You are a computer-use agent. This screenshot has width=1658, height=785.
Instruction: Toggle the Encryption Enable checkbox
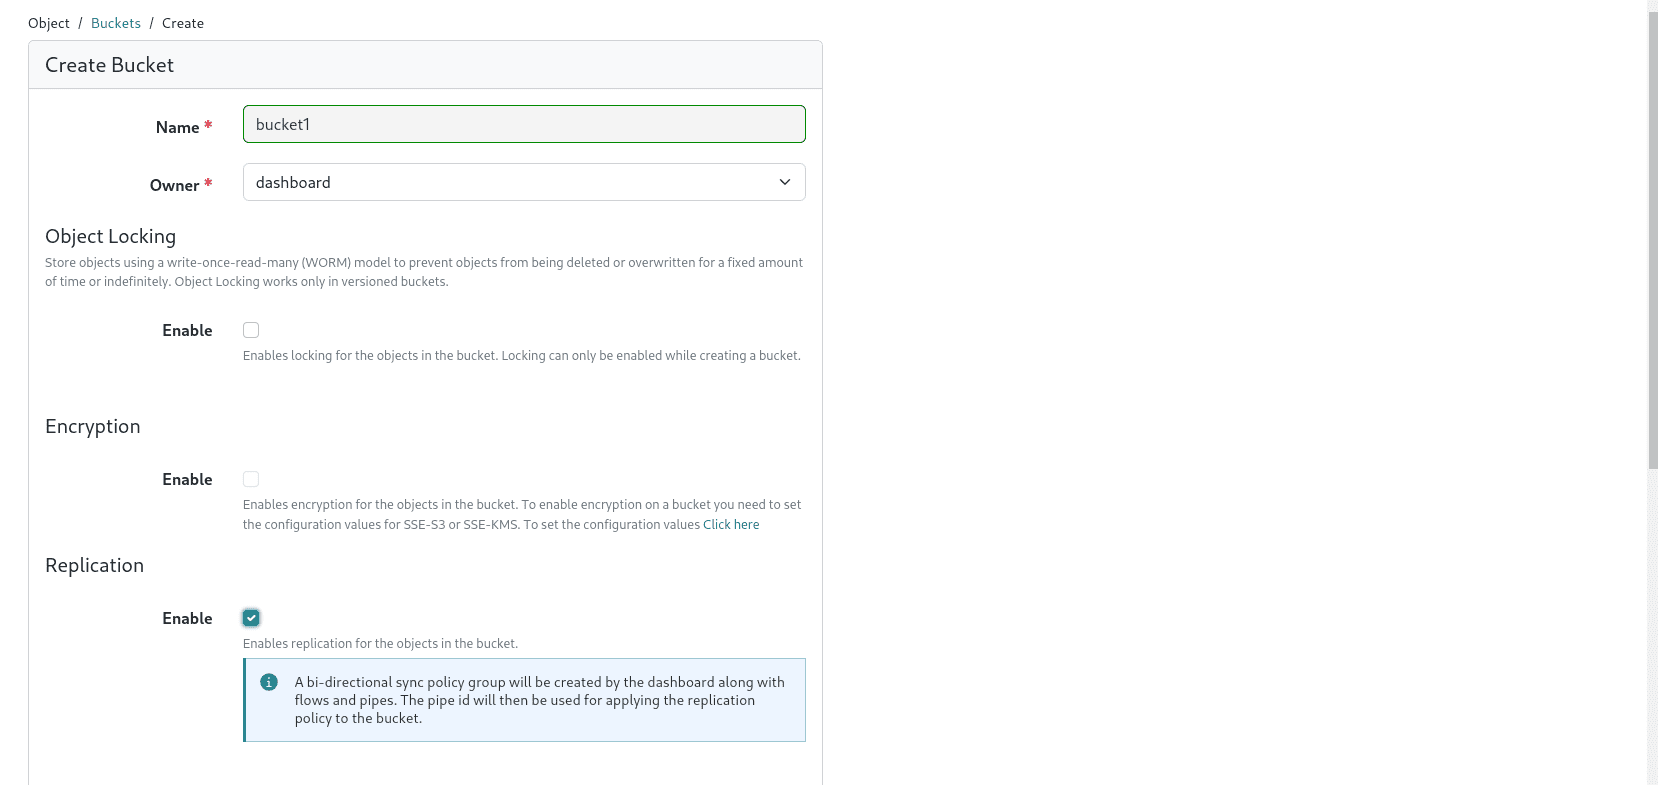pyautogui.click(x=251, y=479)
